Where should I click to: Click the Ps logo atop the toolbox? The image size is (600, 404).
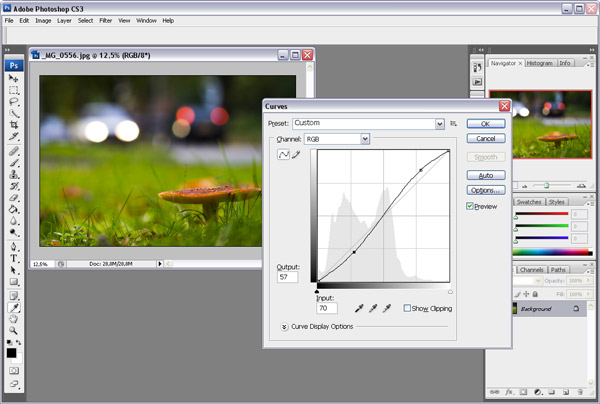click(x=14, y=65)
